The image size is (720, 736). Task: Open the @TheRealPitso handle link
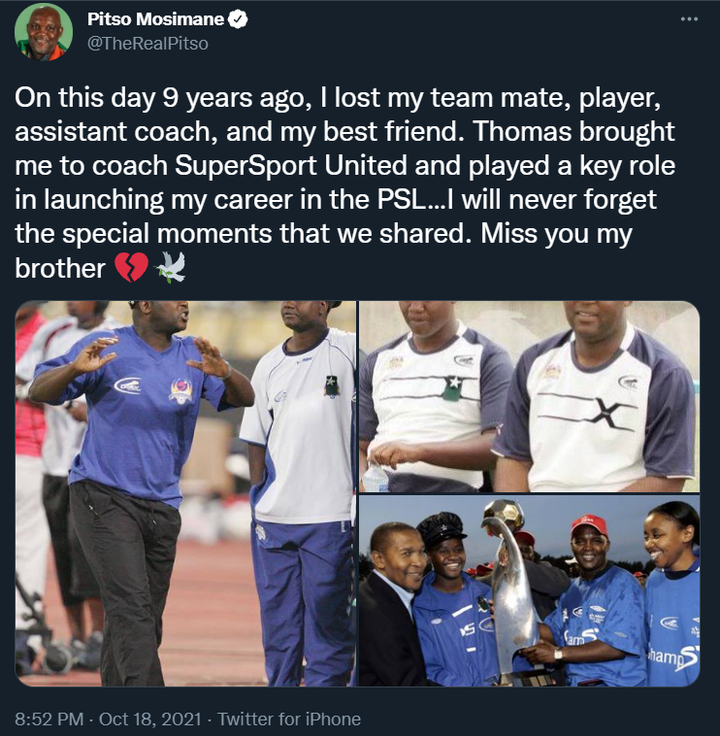point(148,44)
